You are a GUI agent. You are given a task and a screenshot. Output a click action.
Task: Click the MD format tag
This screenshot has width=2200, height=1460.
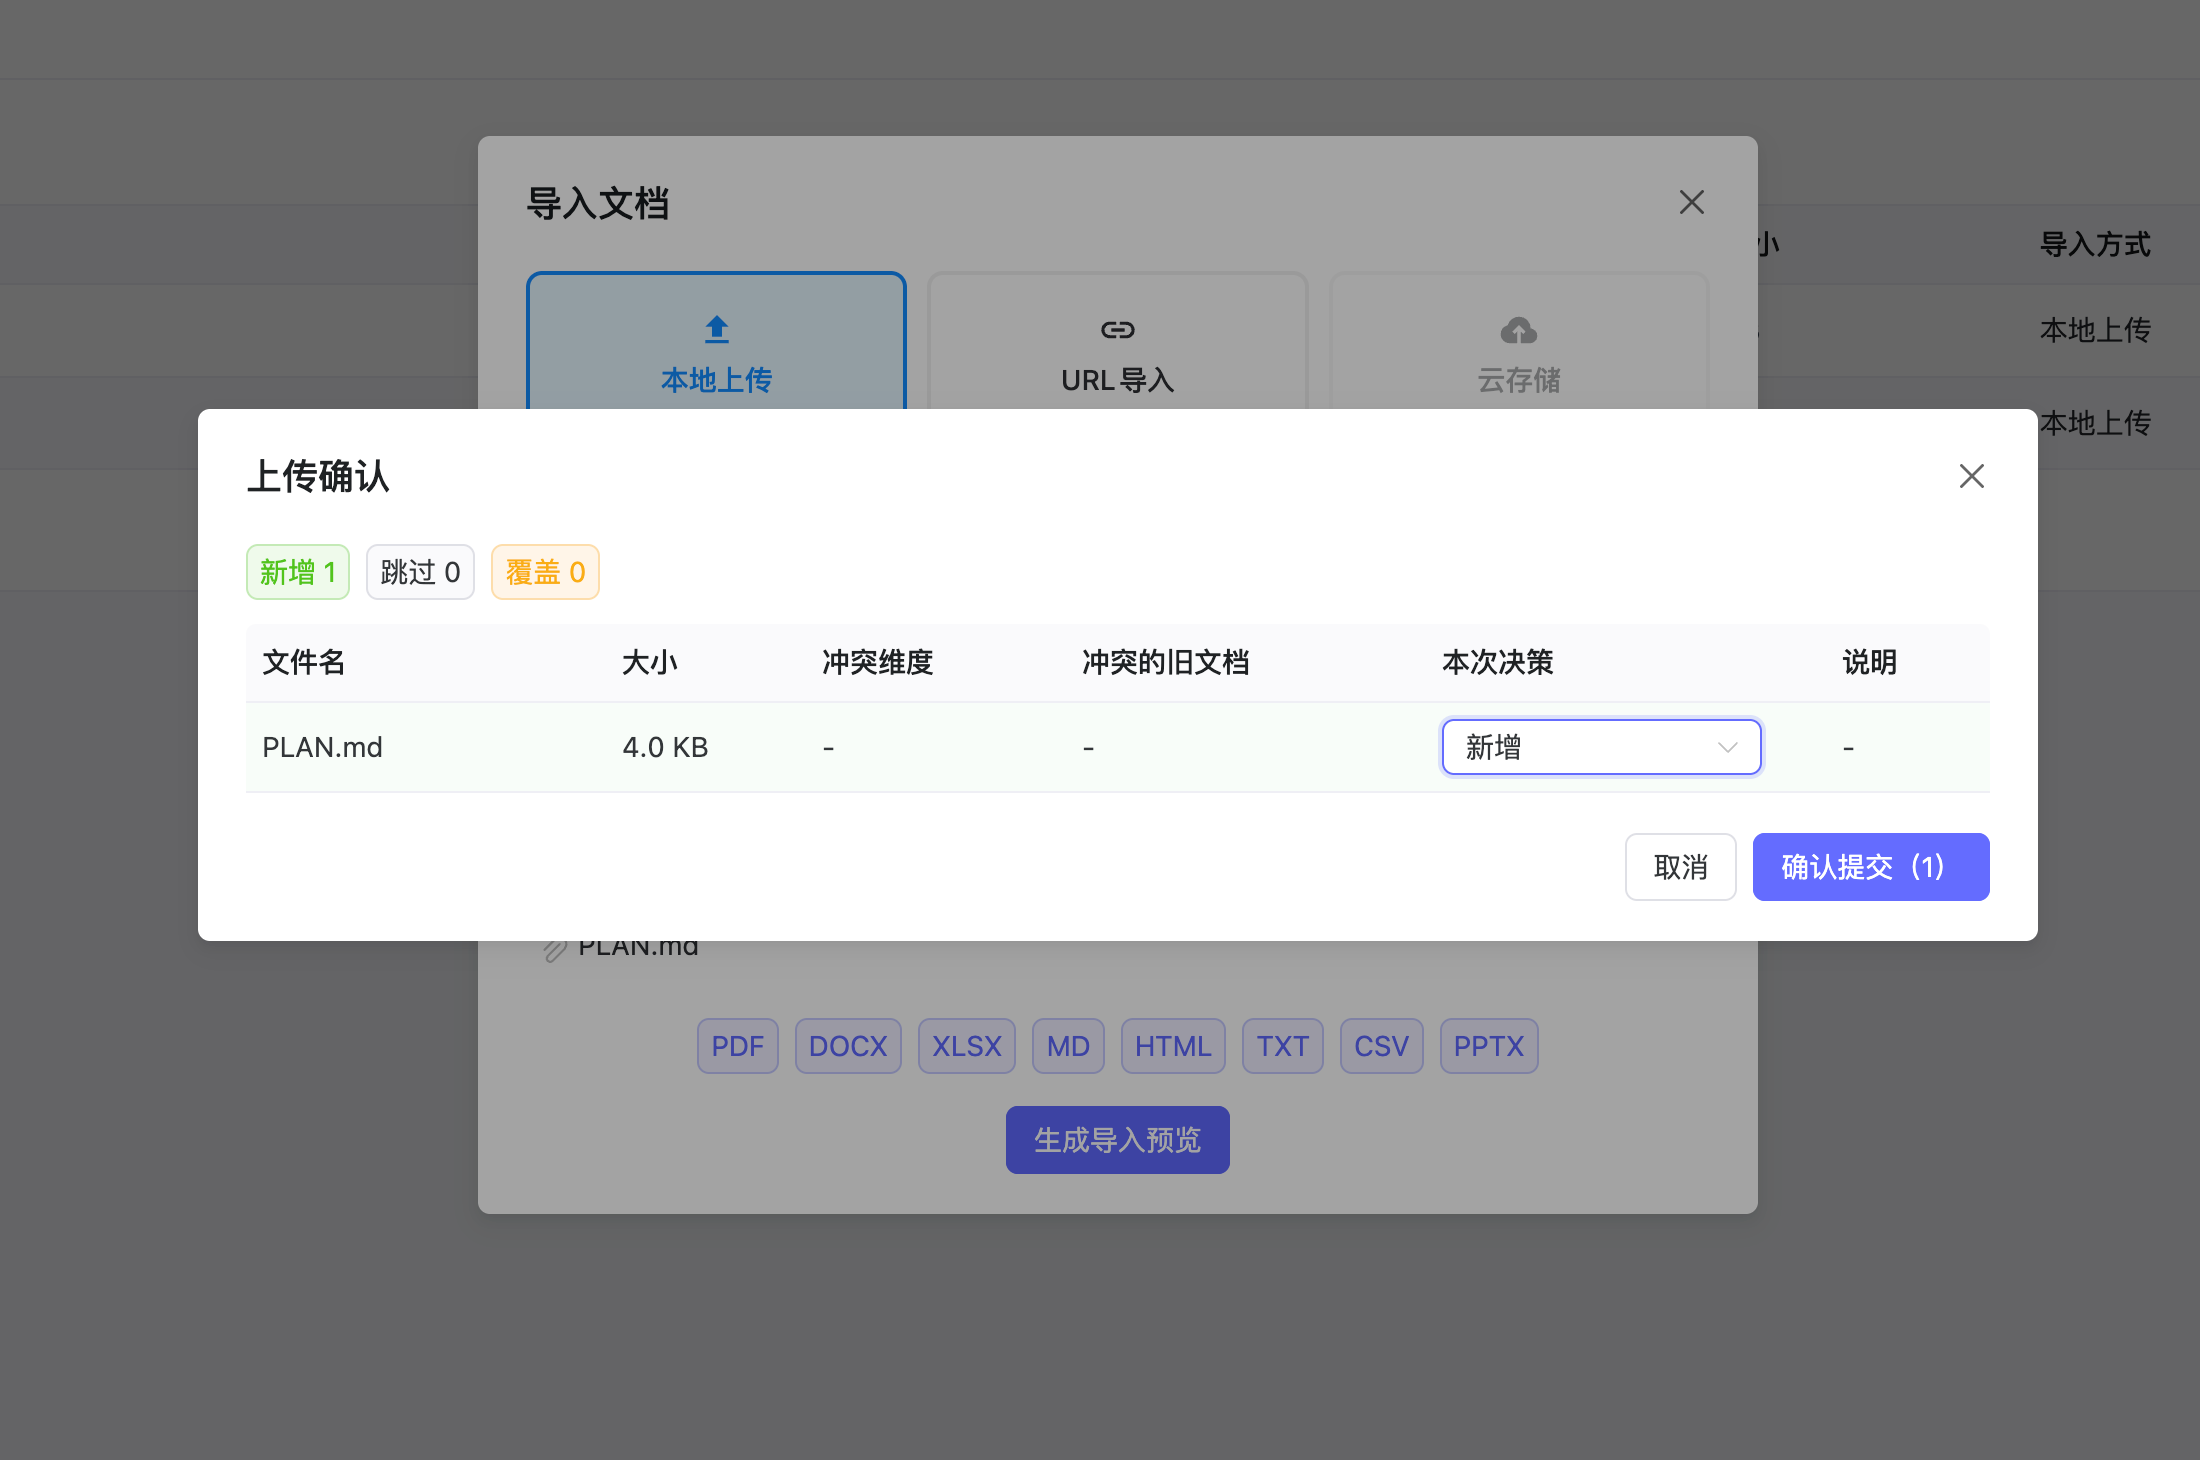(x=1068, y=1046)
